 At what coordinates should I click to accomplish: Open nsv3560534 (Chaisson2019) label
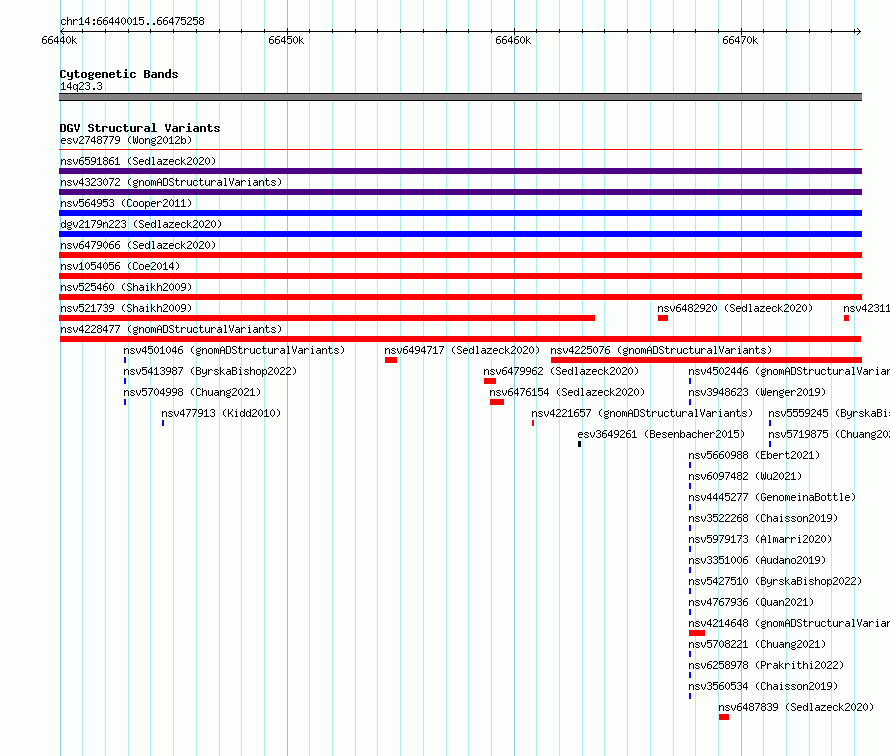763,686
